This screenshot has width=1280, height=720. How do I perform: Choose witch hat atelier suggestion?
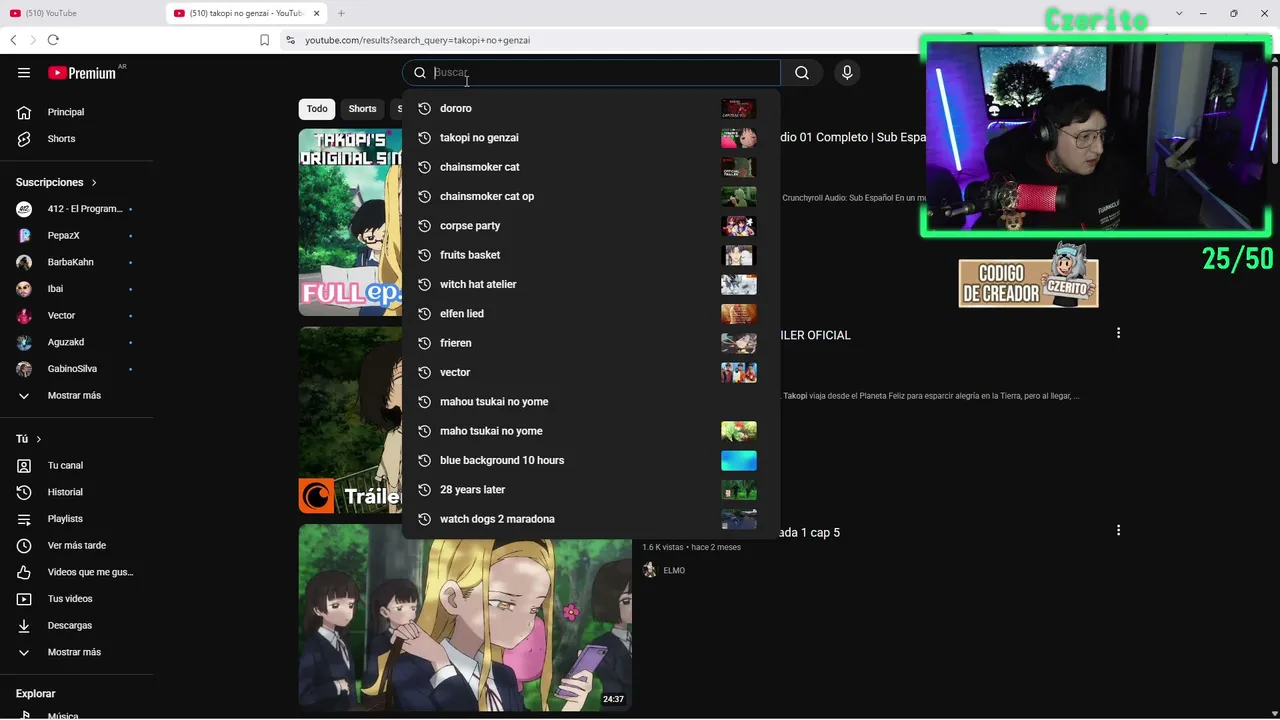[591, 284]
